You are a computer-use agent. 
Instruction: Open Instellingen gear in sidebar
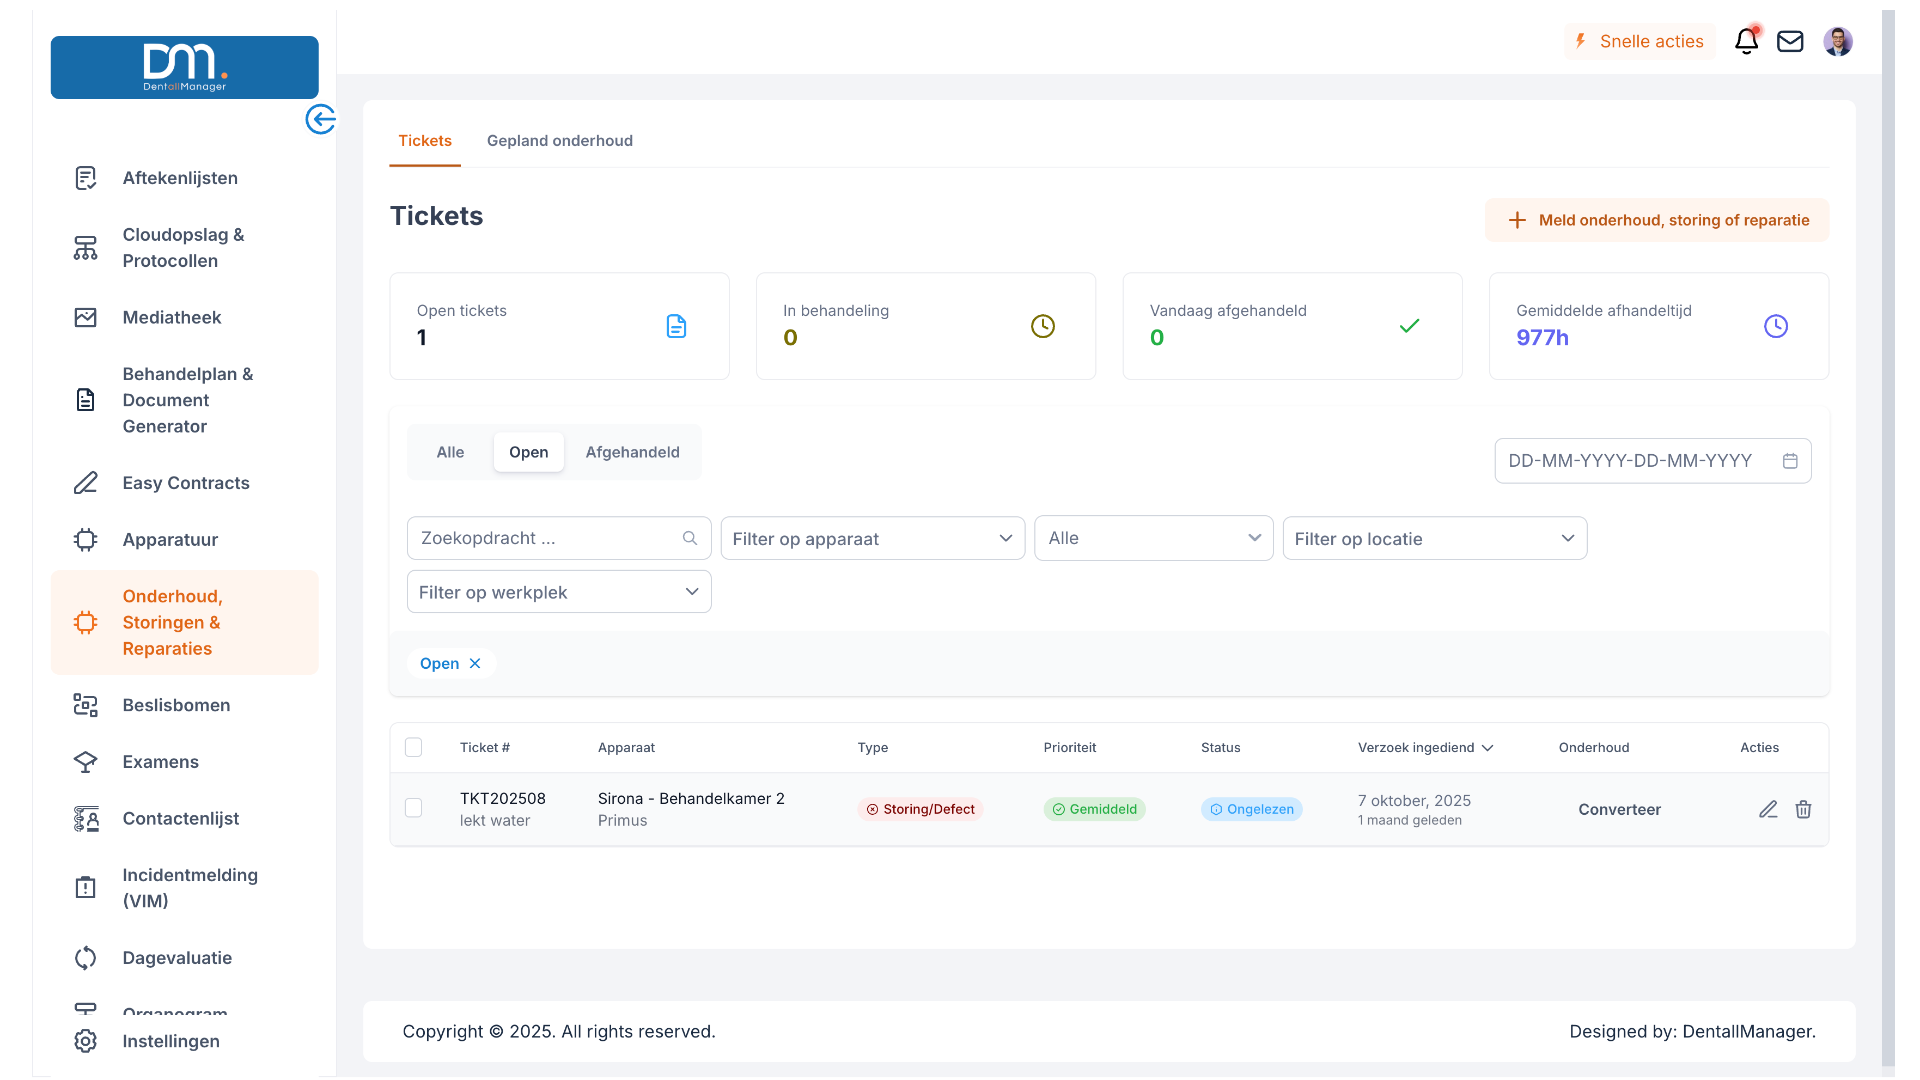(x=86, y=1041)
